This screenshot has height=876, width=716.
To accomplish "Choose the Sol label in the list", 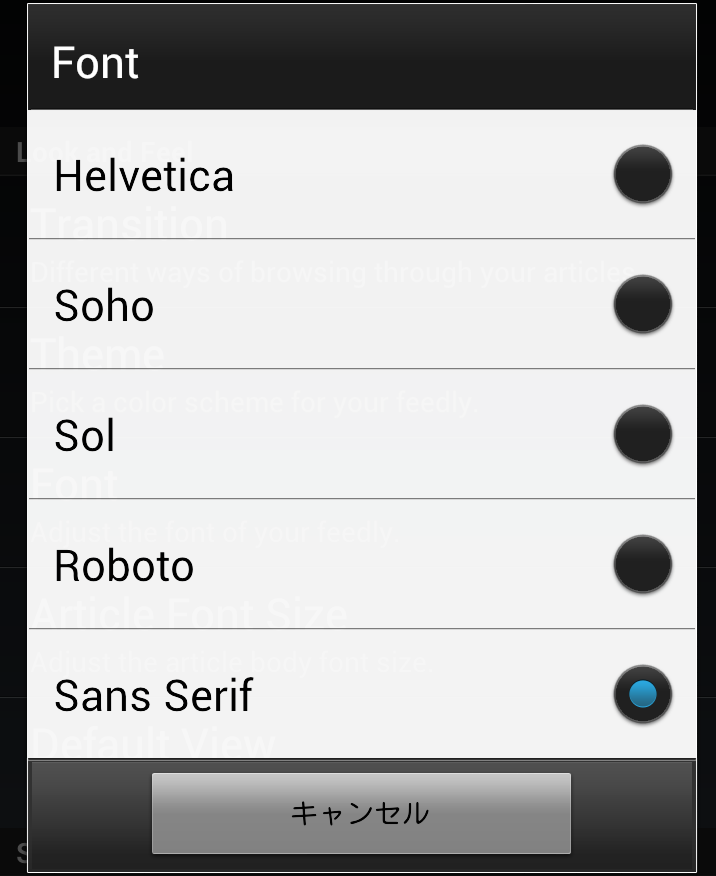I will pyautogui.click(x=85, y=436).
